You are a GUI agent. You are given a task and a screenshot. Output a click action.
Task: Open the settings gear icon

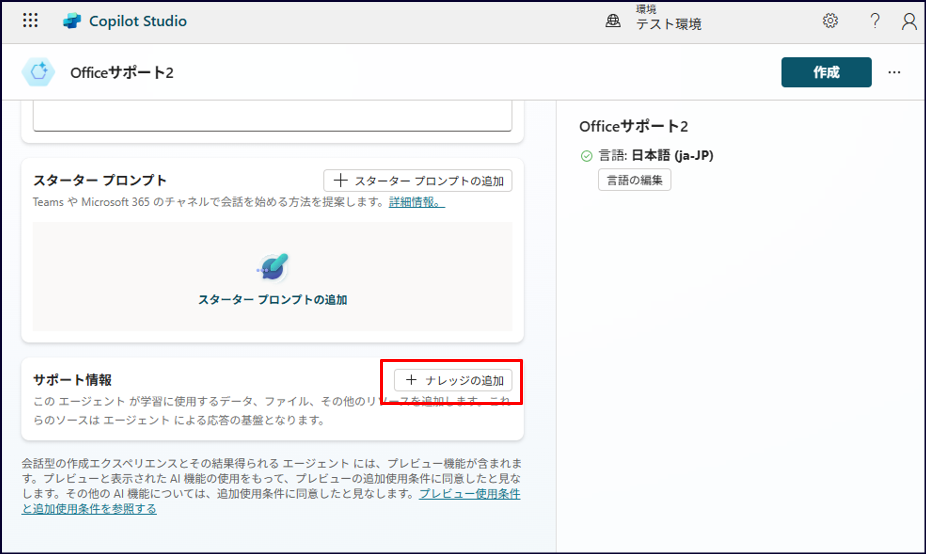830,21
